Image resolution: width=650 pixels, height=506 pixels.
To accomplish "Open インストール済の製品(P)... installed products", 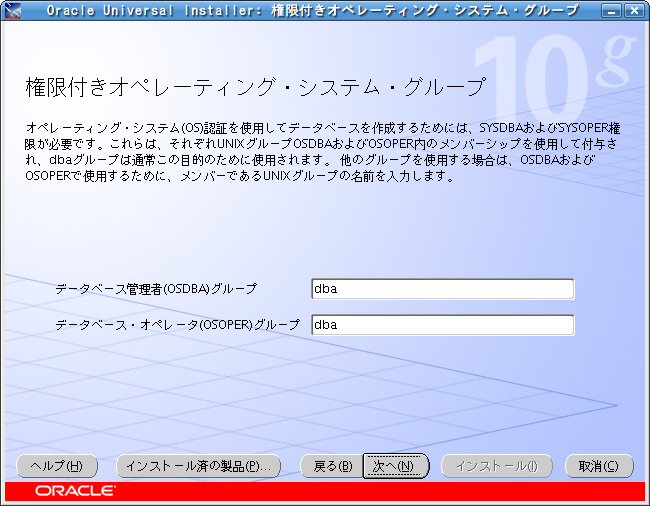I will (199, 466).
